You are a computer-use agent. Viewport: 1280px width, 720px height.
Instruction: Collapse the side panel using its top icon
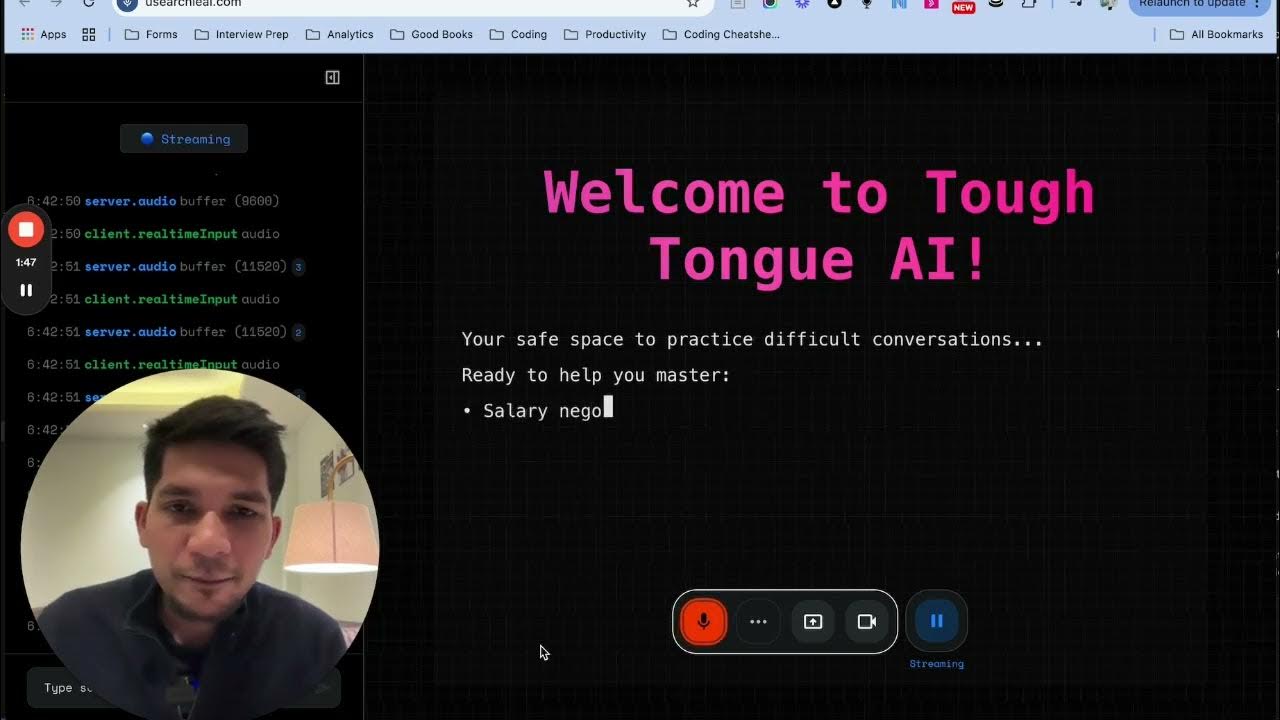[332, 76]
